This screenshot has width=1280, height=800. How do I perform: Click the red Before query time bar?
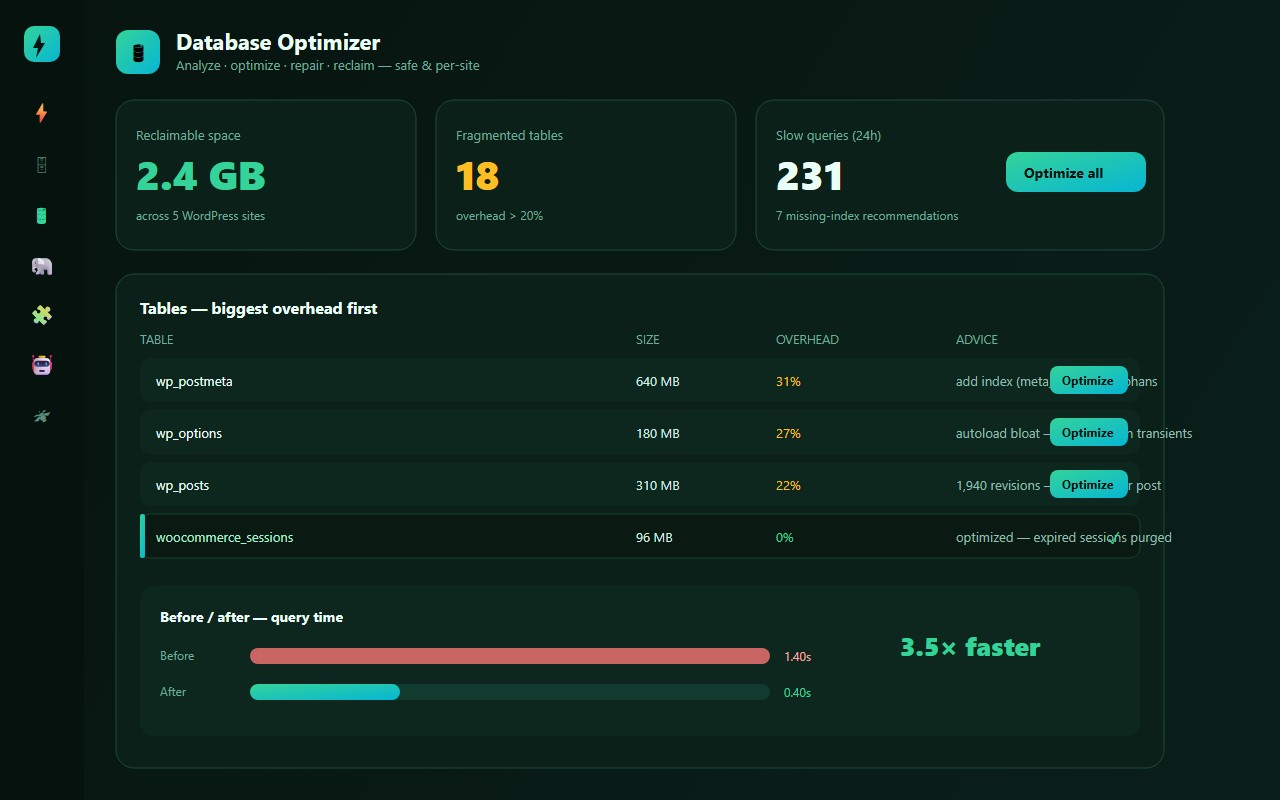510,656
